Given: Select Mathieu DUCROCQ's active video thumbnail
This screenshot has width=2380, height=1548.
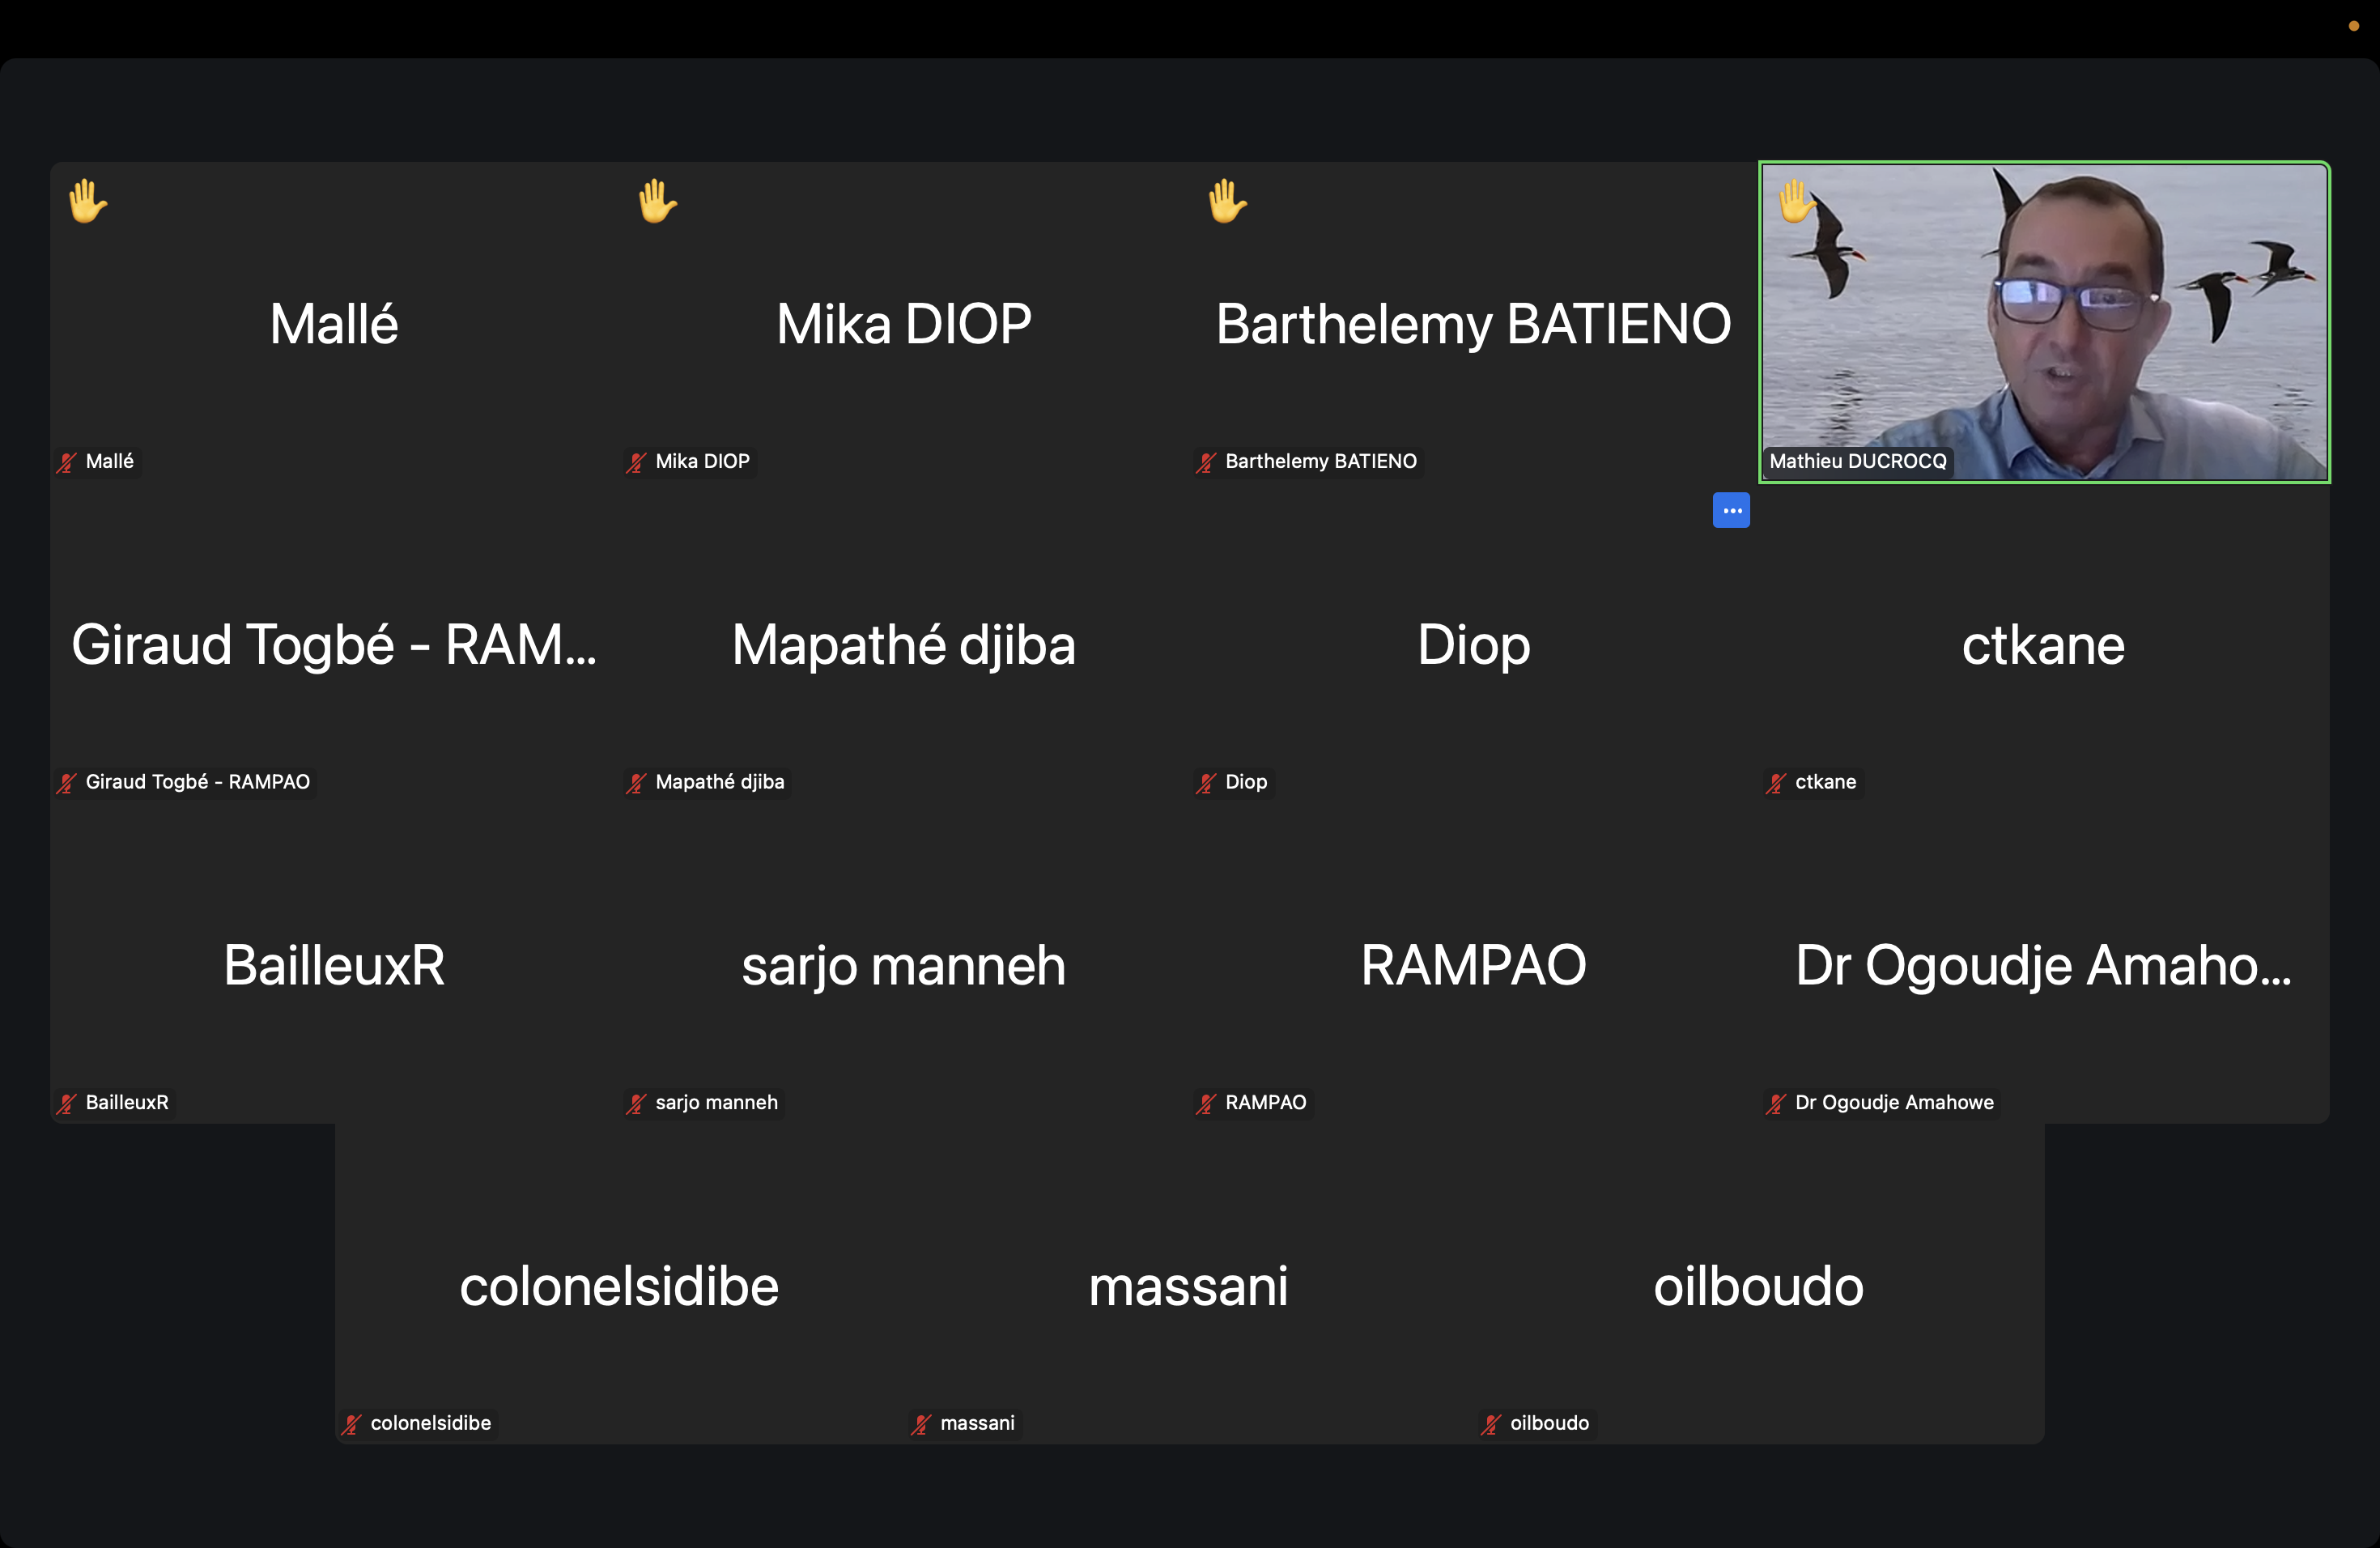Looking at the screenshot, I should click(2044, 322).
